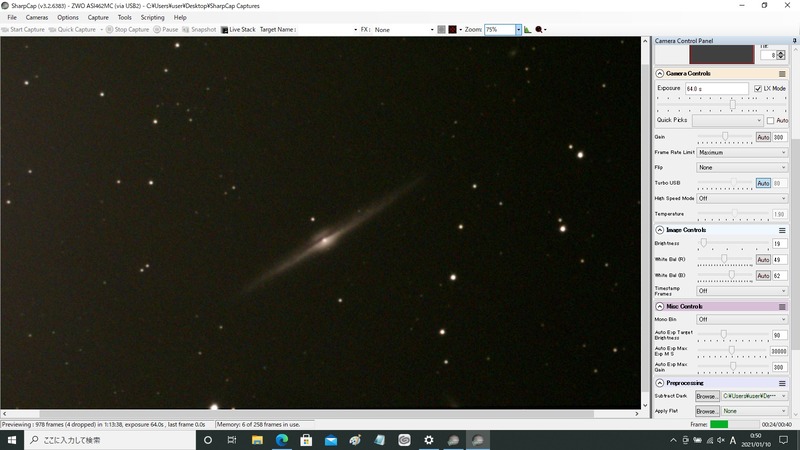Click the dark red reticule overlay icon
800x450 pixels.
(452, 30)
